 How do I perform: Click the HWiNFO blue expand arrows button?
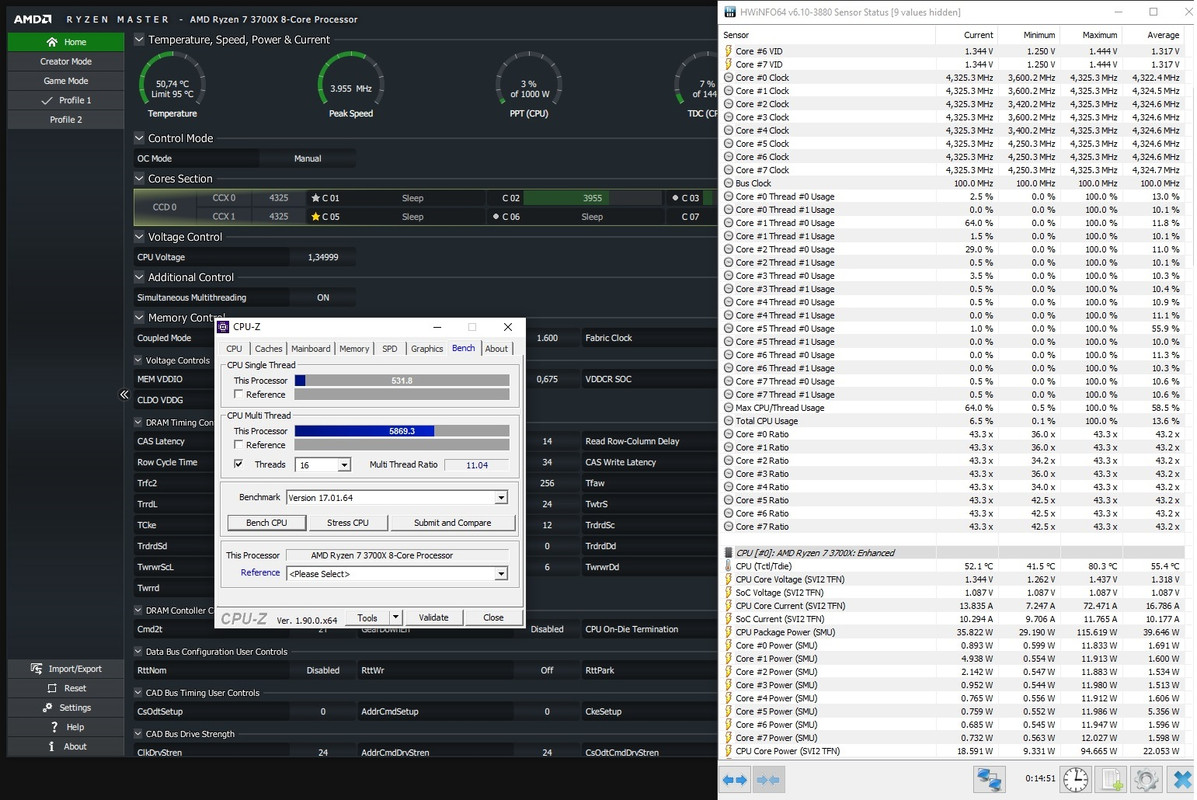click(735, 779)
